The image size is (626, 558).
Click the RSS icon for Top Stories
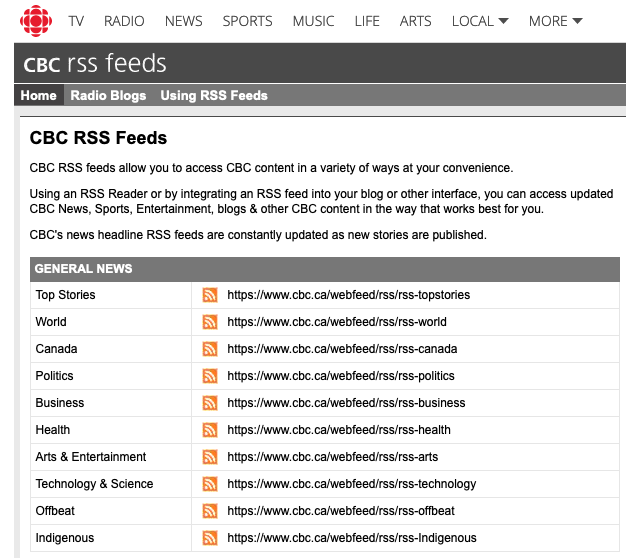[x=210, y=295]
